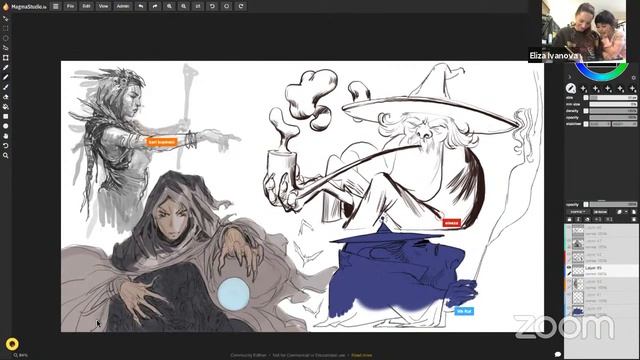Open the first stabilizer dropdown
The height and width of the screenshot is (360, 640).
coord(600,124)
